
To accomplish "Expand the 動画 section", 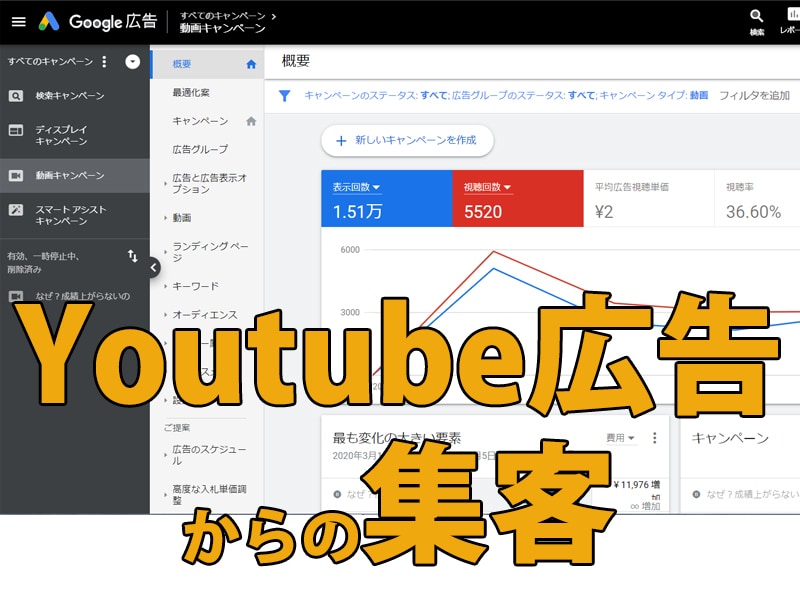I will pyautogui.click(x=182, y=218).
